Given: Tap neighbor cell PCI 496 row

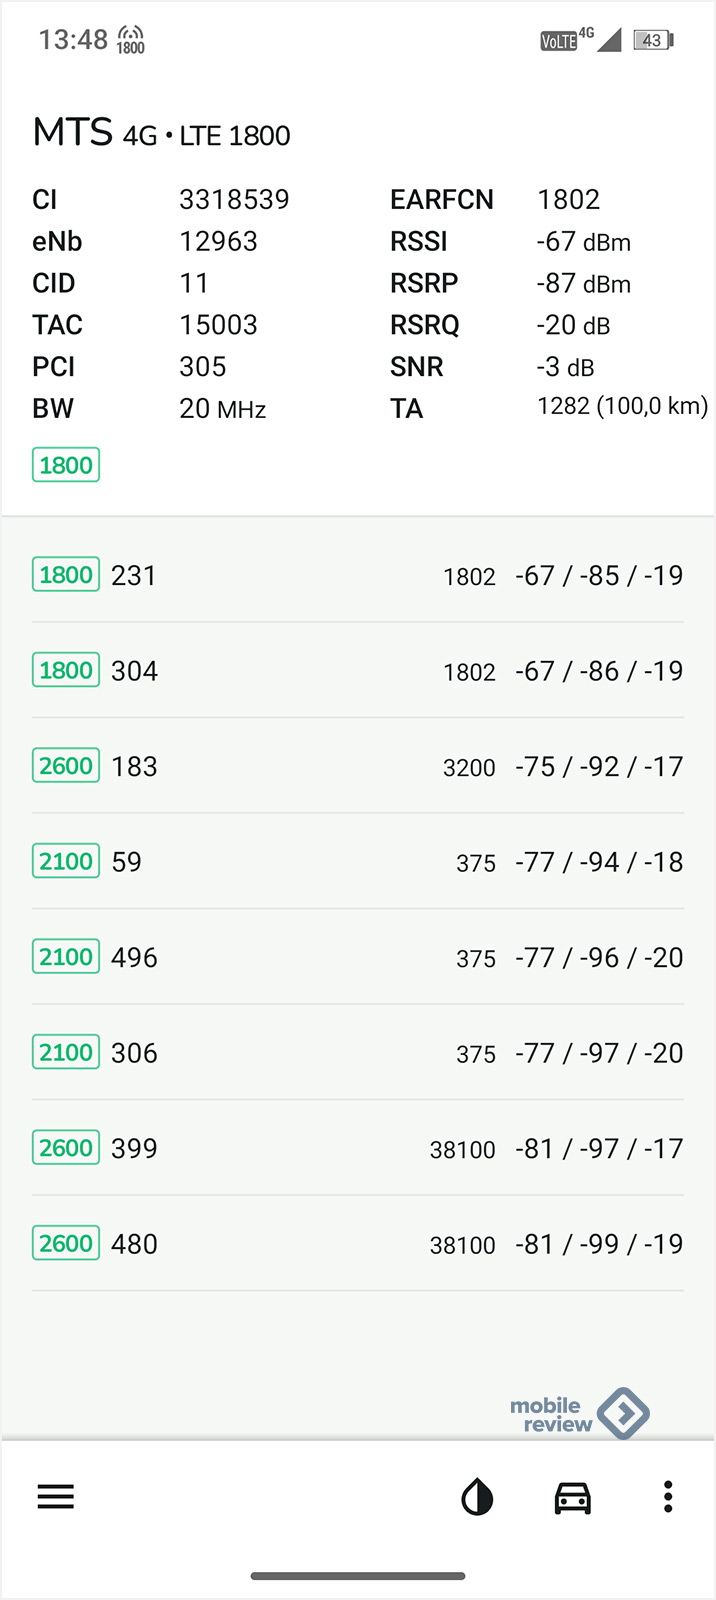Looking at the screenshot, I should (x=358, y=958).
